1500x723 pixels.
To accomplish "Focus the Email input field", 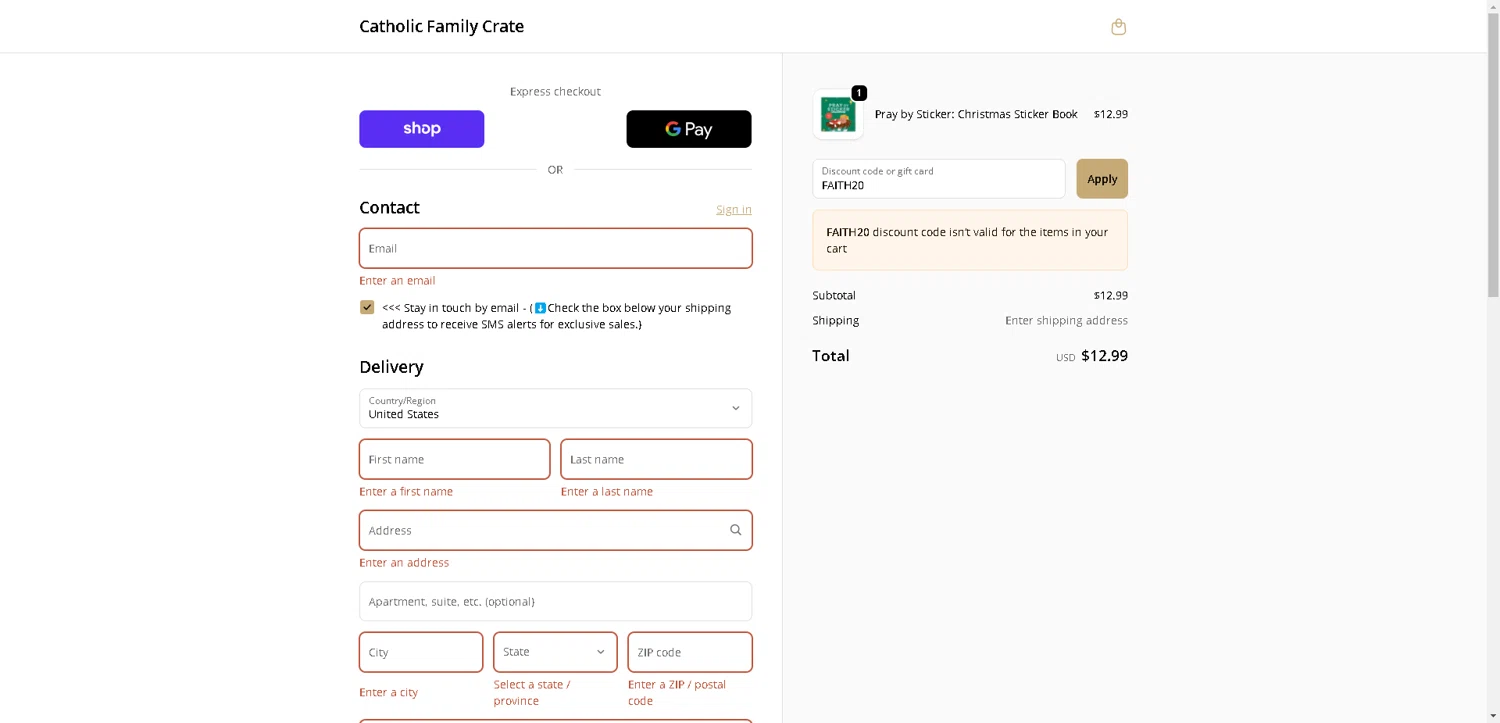I will pos(556,248).
